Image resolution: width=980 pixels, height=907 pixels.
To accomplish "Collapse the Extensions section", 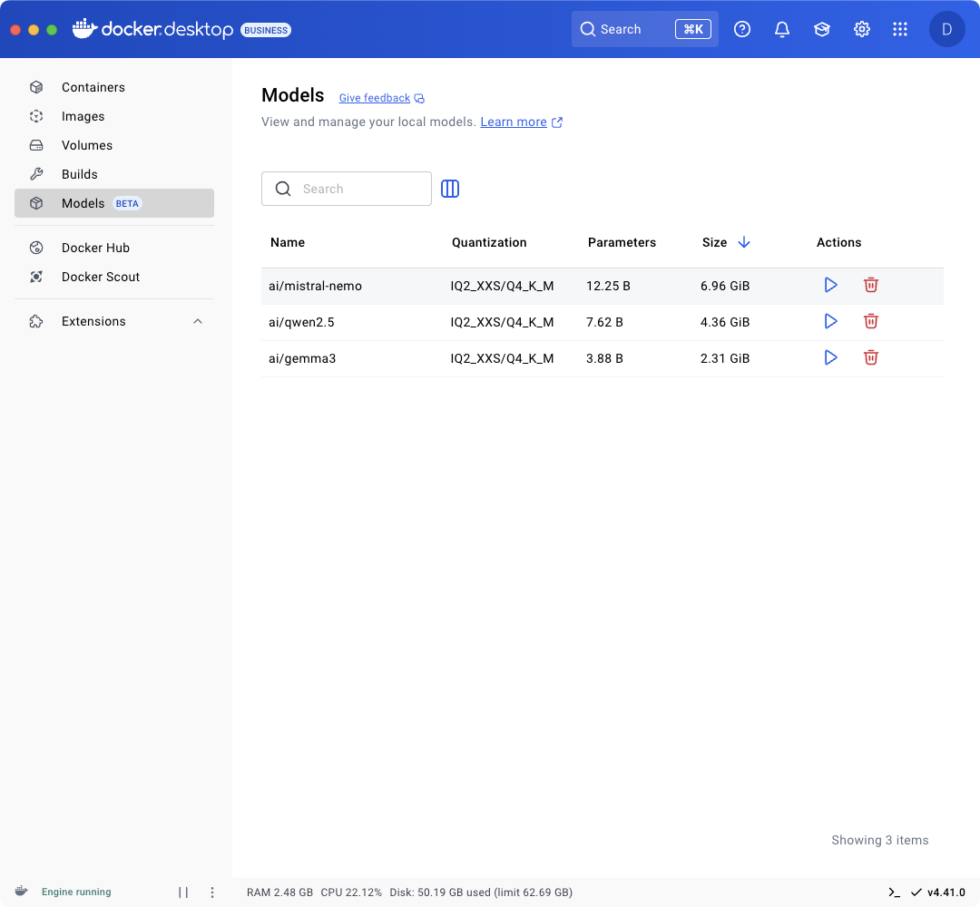I will [197, 321].
